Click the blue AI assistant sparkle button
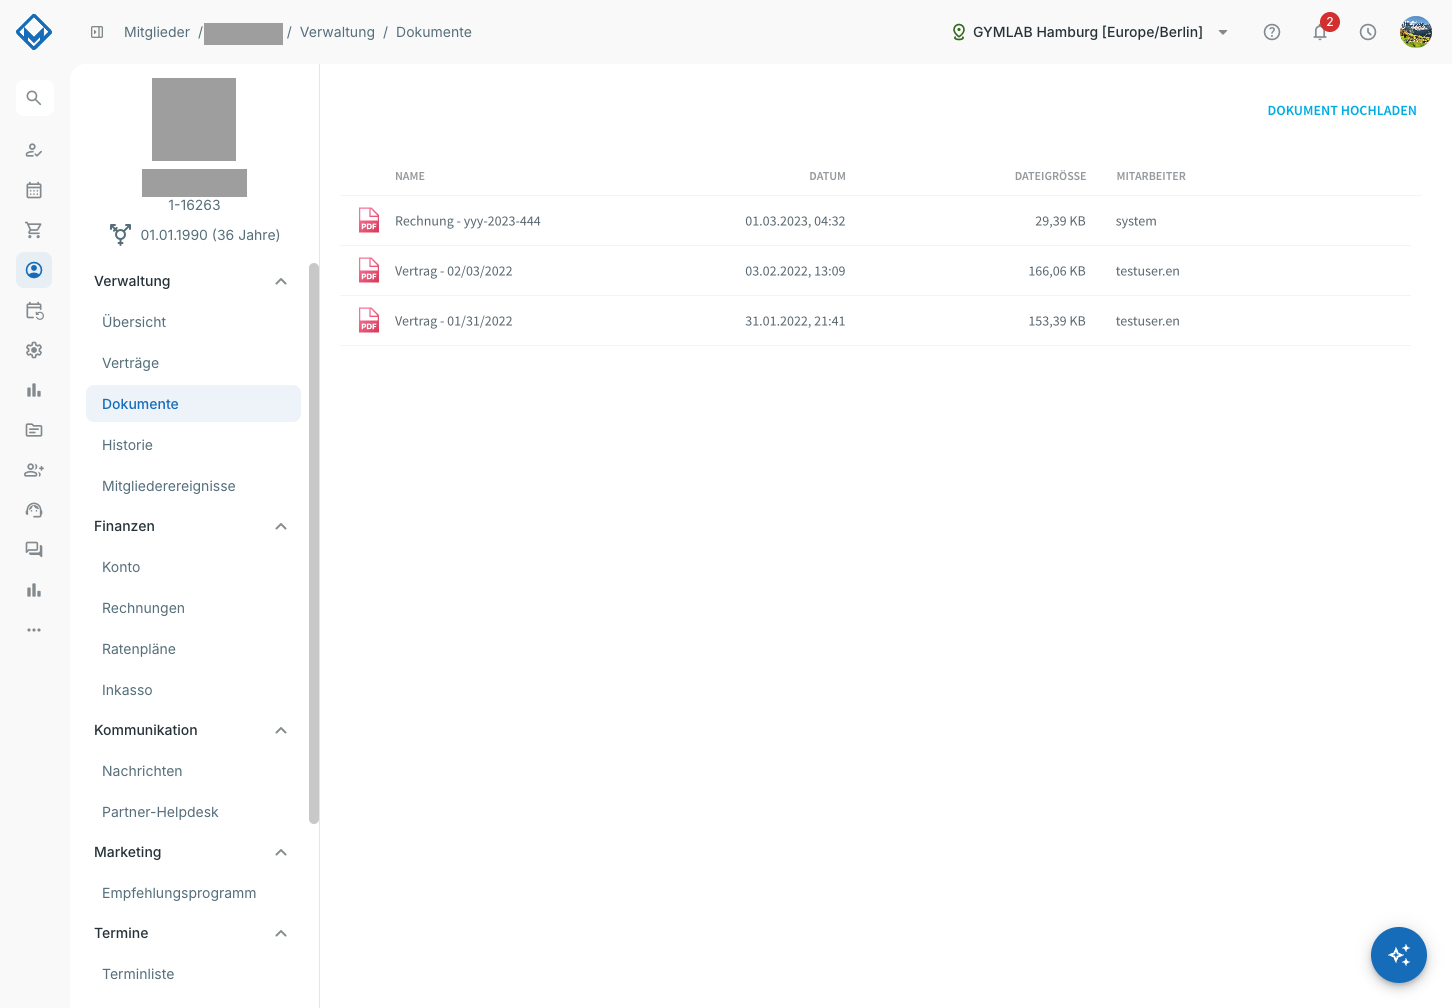 coord(1399,955)
